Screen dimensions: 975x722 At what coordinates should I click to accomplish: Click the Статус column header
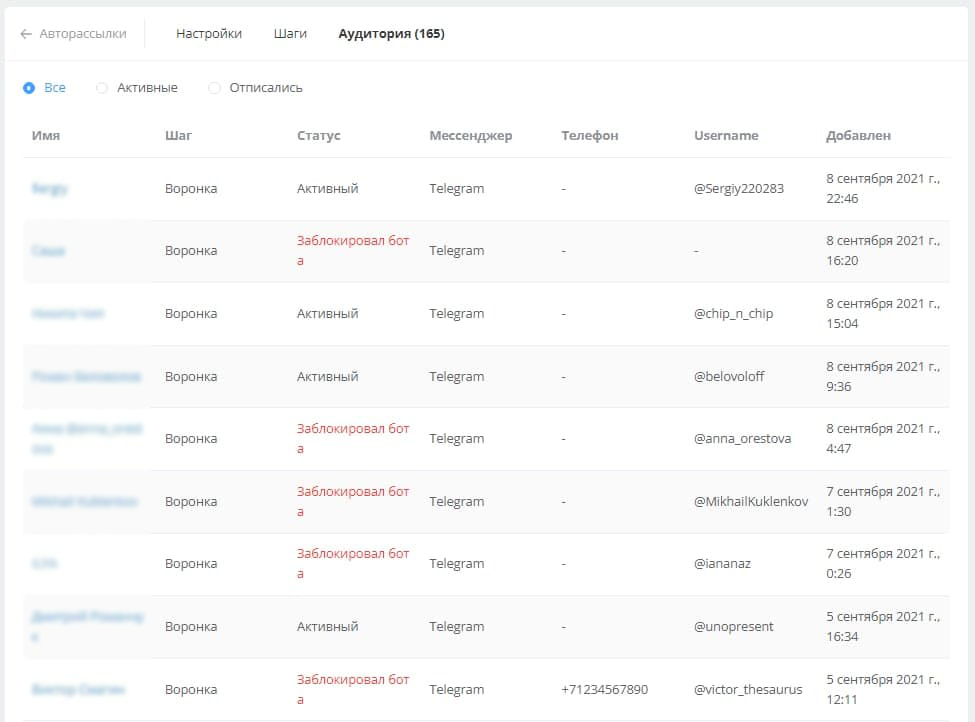pyautogui.click(x=318, y=136)
